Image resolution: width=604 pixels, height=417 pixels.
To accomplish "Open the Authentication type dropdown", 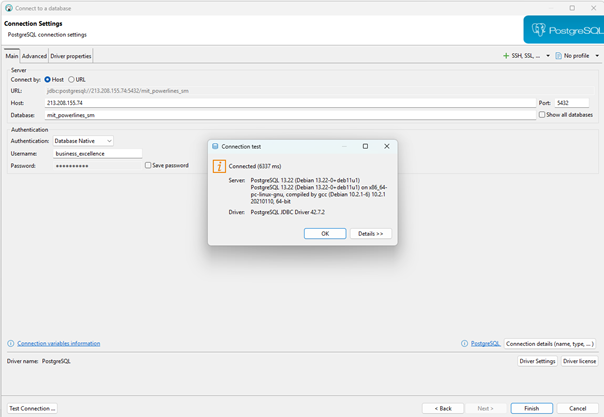I will (x=83, y=141).
